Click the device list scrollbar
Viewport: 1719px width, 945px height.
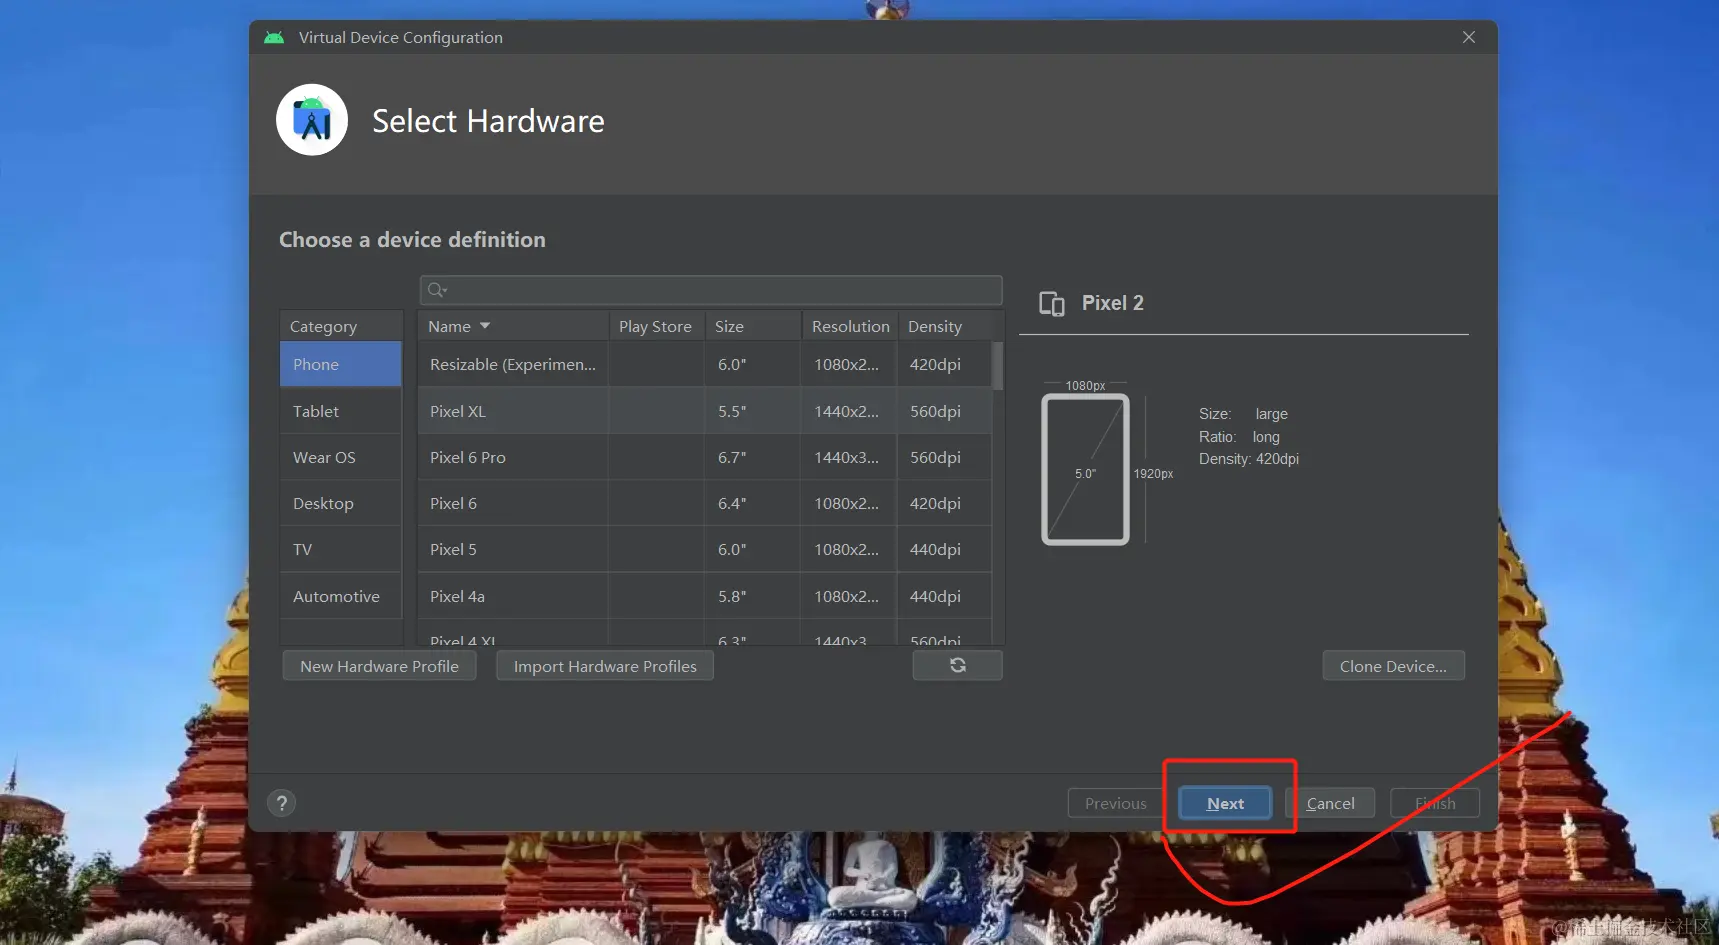click(997, 366)
